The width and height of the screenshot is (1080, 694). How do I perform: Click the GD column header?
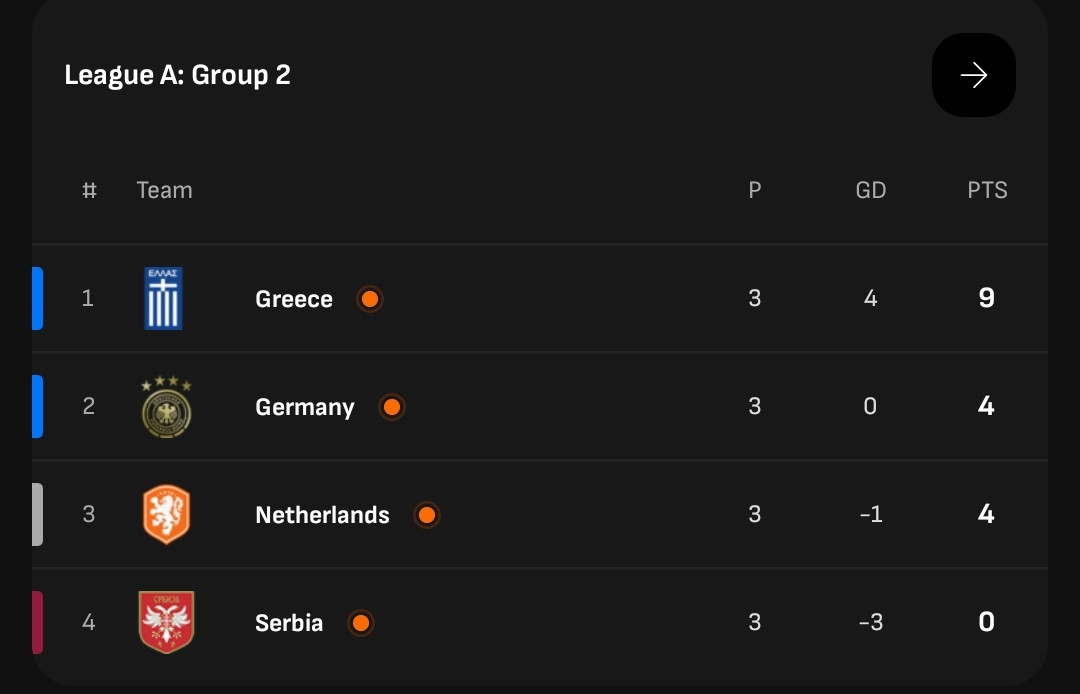871,190
